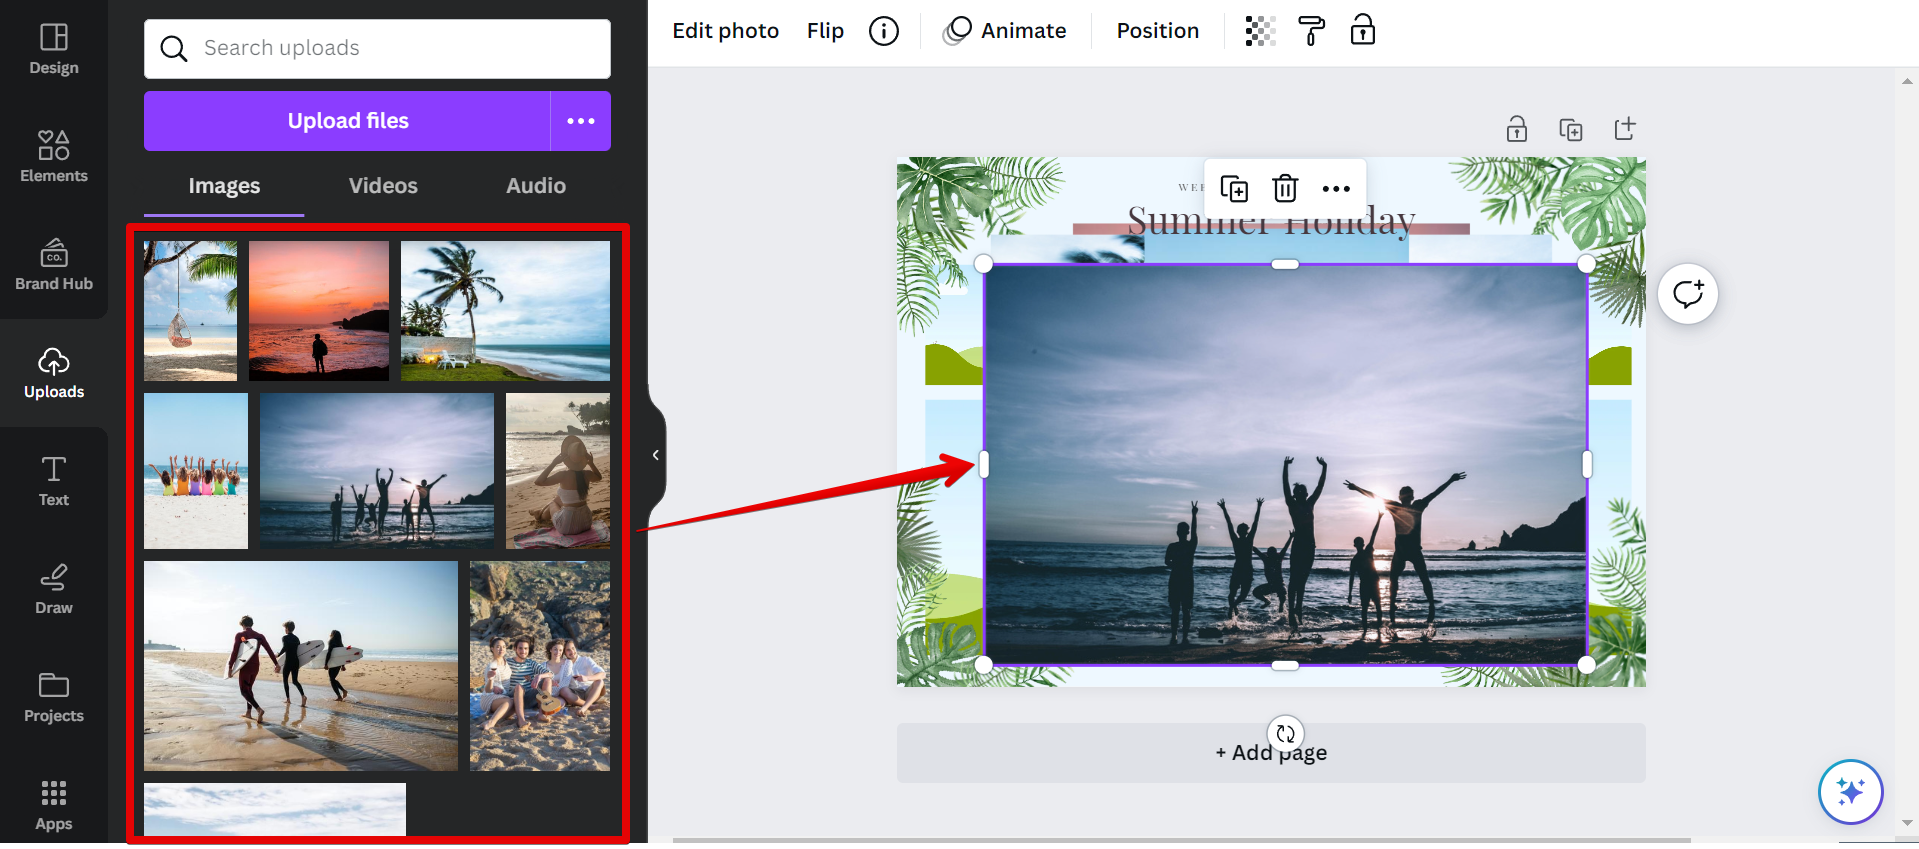
Task: Click the search magnifier icon in uploads
Action: [174, 49]
